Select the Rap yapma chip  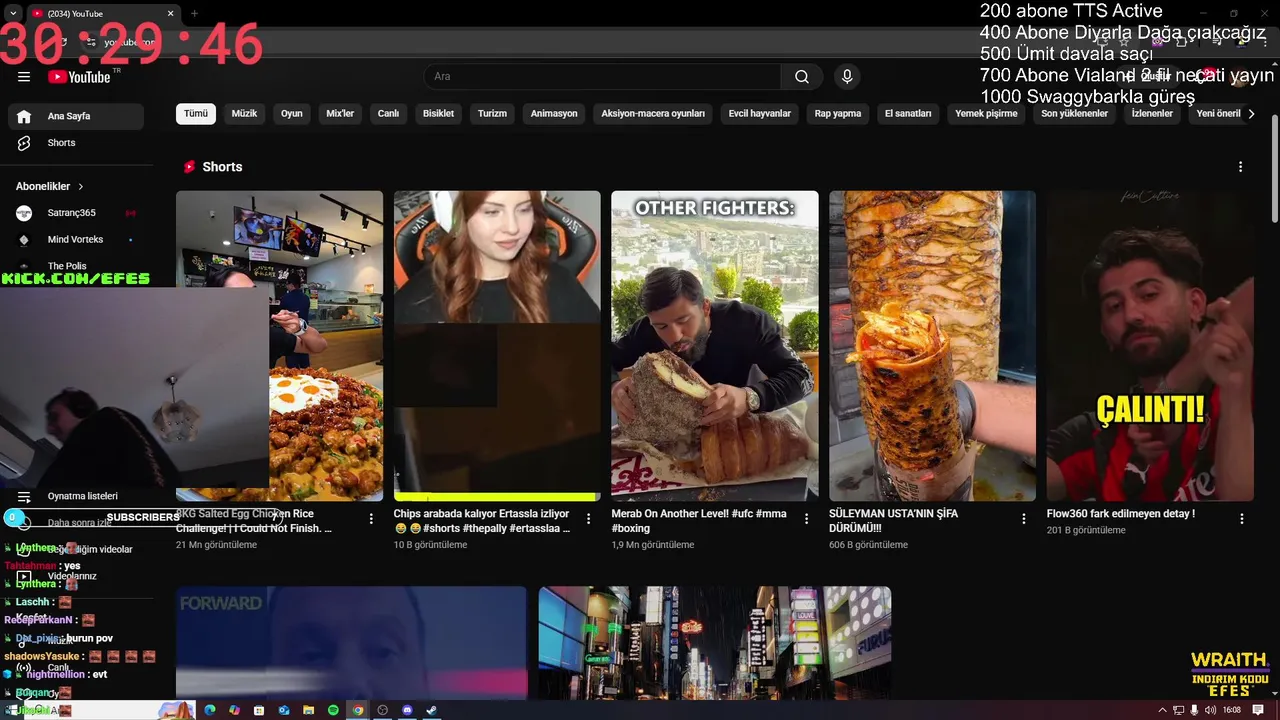(x=838, y=114)
